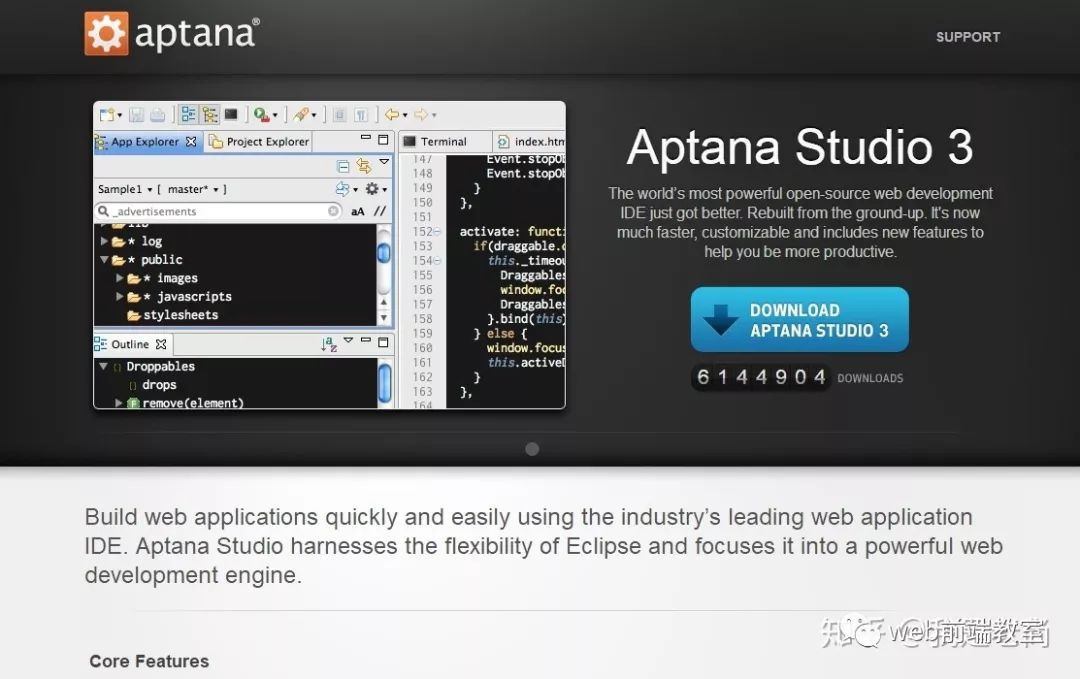Open the dropdown beside the Run icon
This screenshot has width=1080, height=679.
coord(275,115)
